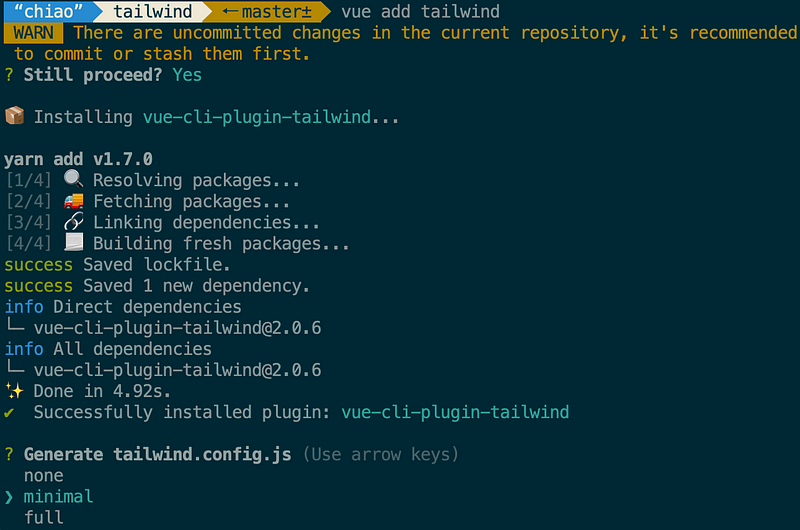Click the question mark before Generate
The height and width of the screenshot is (530, 800).
(10, 454)
